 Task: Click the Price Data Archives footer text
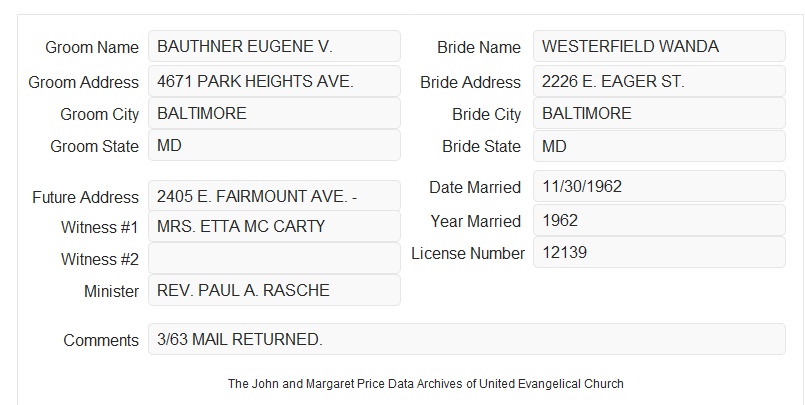coord(426,384)
